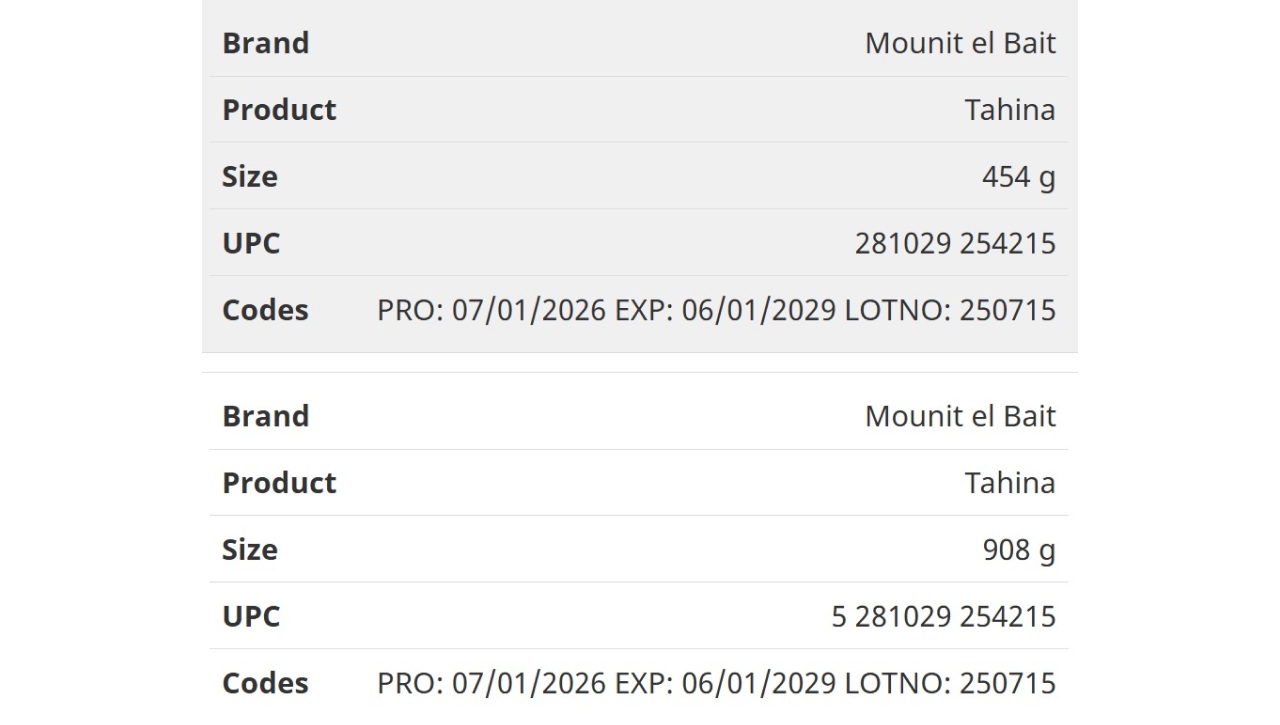Select the second Mounit el Bait value
1280x725 pixels.
960,416
